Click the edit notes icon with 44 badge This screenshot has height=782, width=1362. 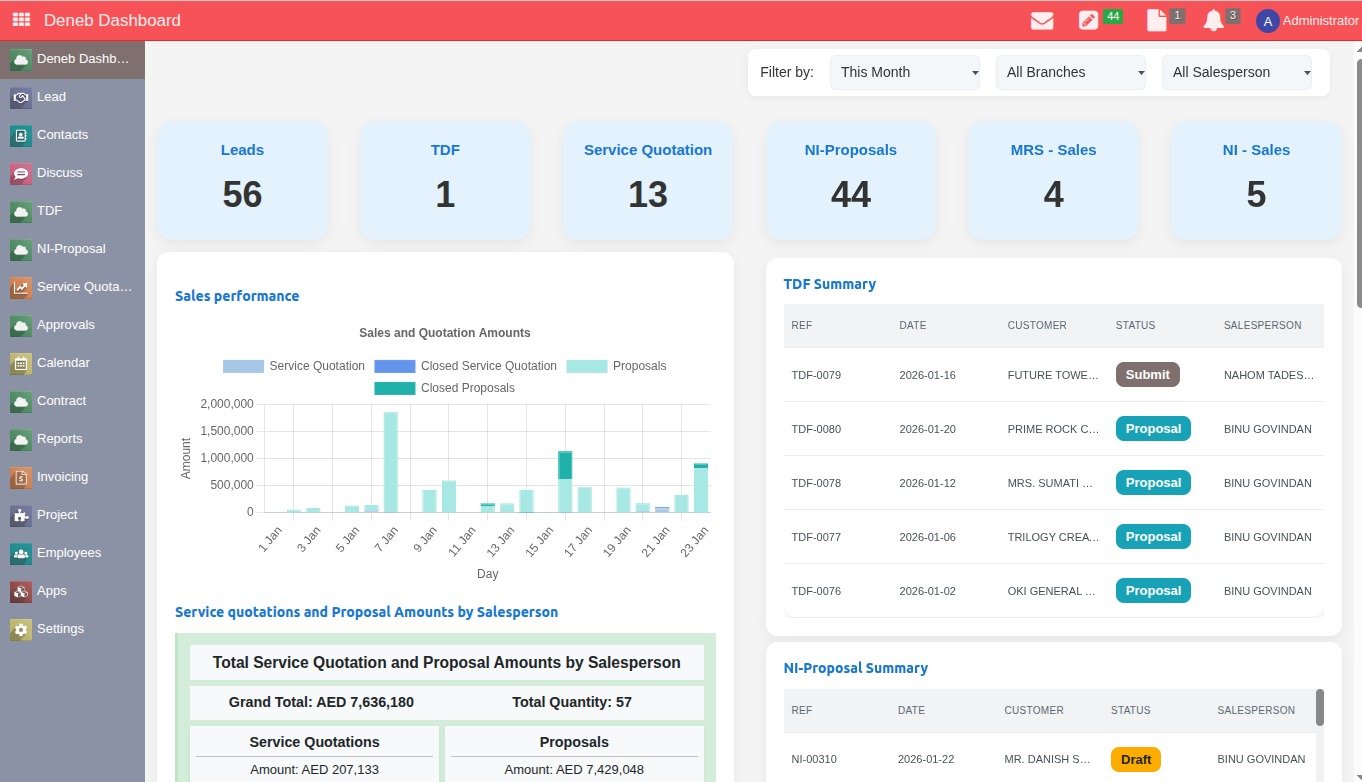[x=1089, y=20]
